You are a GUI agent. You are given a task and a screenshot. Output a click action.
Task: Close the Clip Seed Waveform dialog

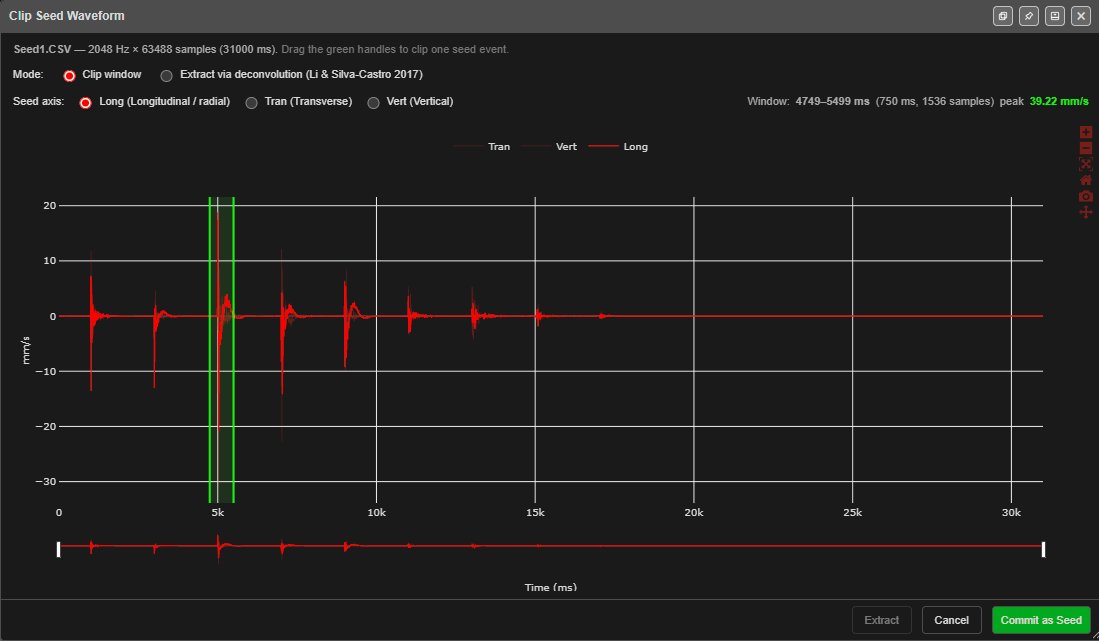tap(1081, 15)
